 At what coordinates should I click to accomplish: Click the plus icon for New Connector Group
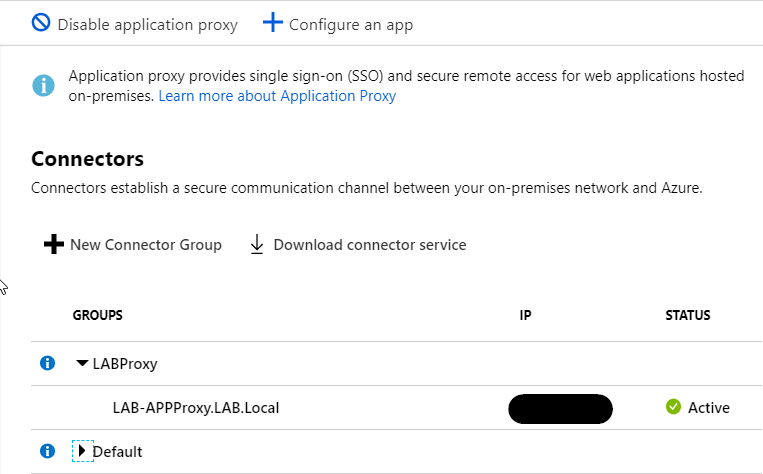coord(54,245)
